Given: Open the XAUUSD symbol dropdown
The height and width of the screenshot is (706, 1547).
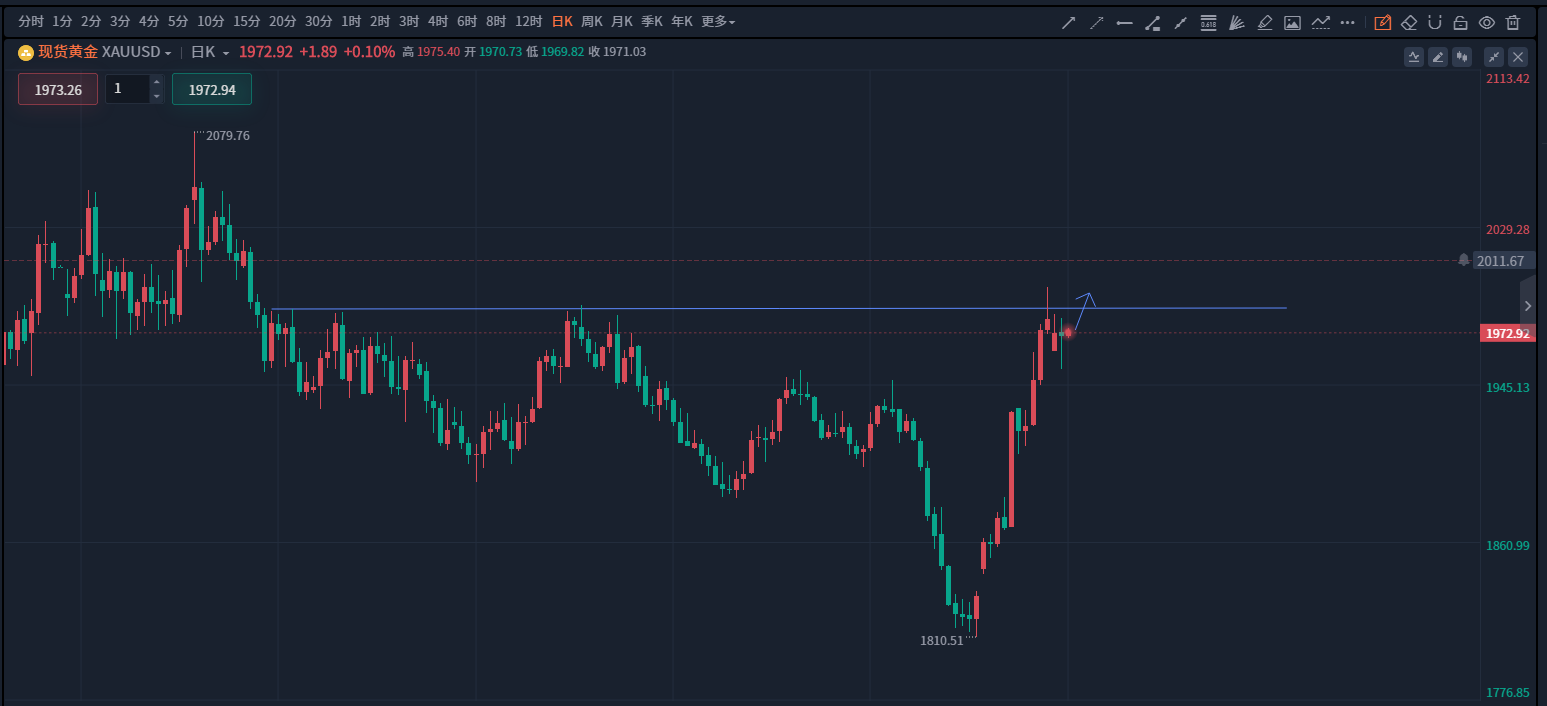Looking at the screenshot, I should click(x=136, y=52).
